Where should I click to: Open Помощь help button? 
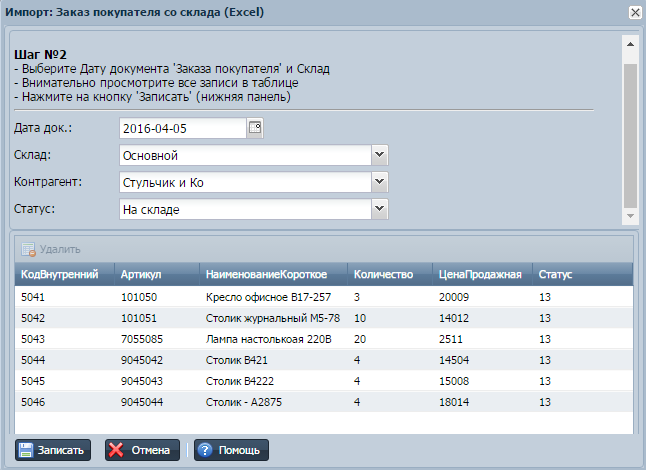coord(231,450)
